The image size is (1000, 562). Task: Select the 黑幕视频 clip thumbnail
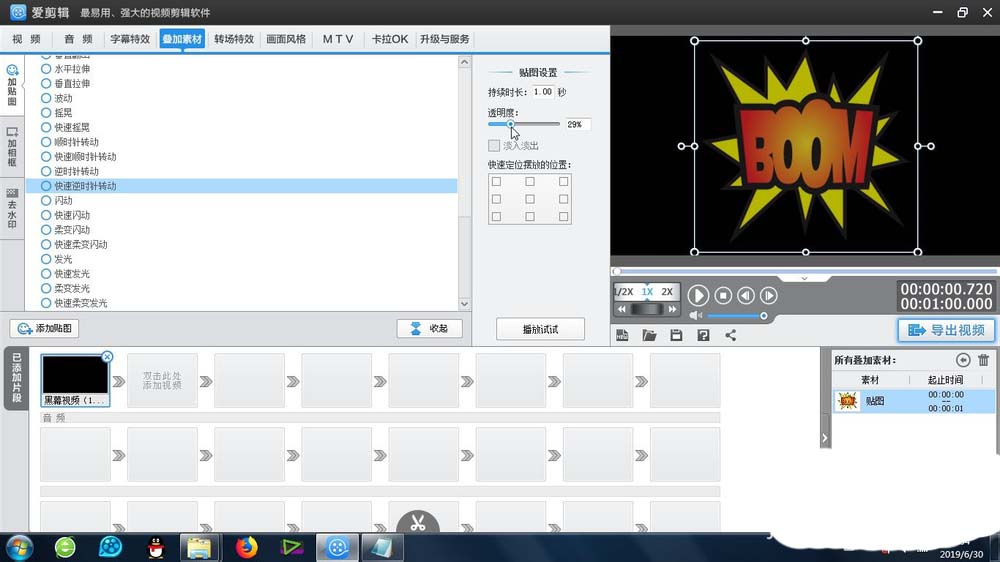pos(75,380)
